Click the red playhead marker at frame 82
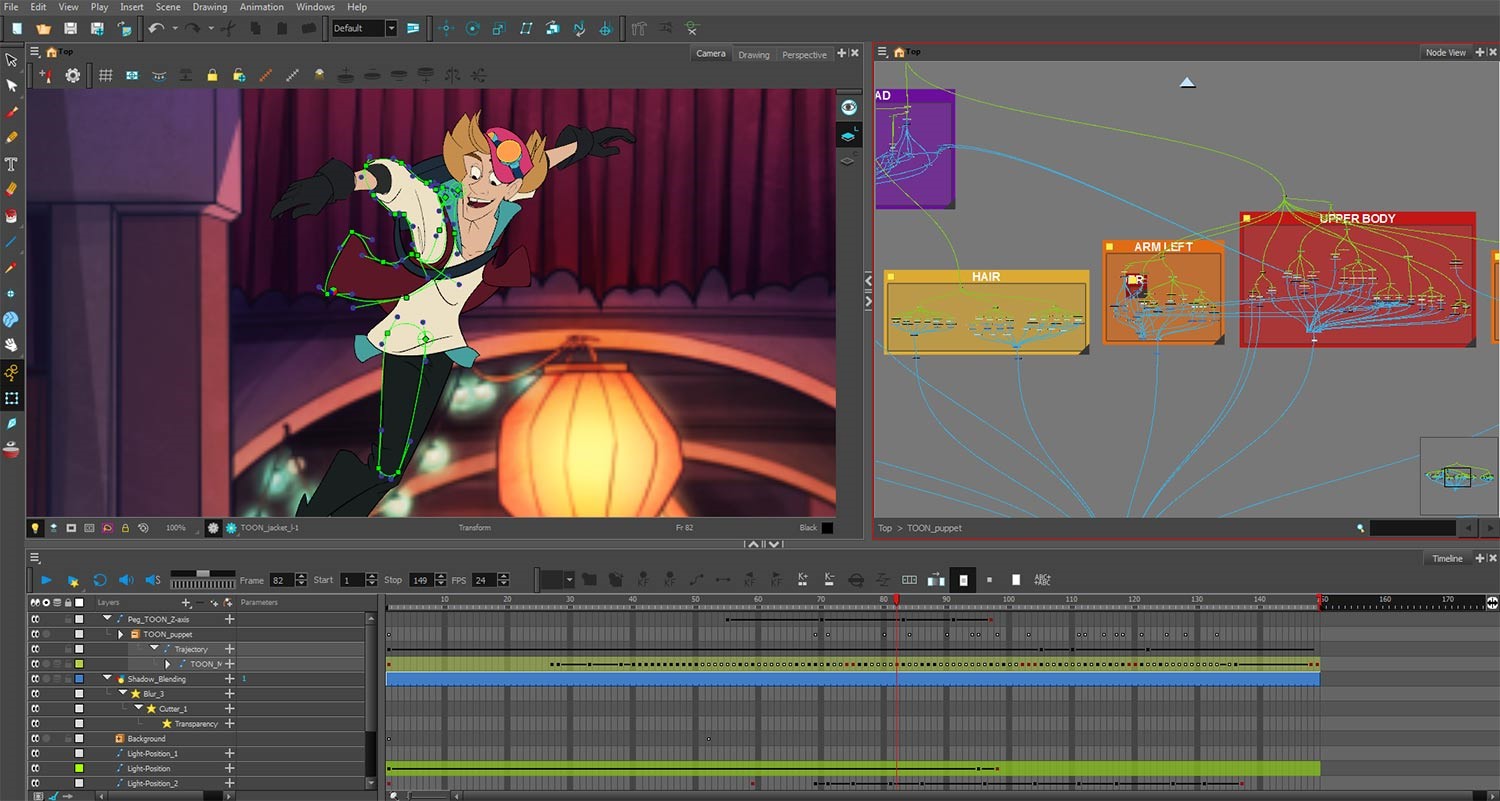Image resolution: width=1500 pixels, height=801 pixels. [x=897, y=601]
